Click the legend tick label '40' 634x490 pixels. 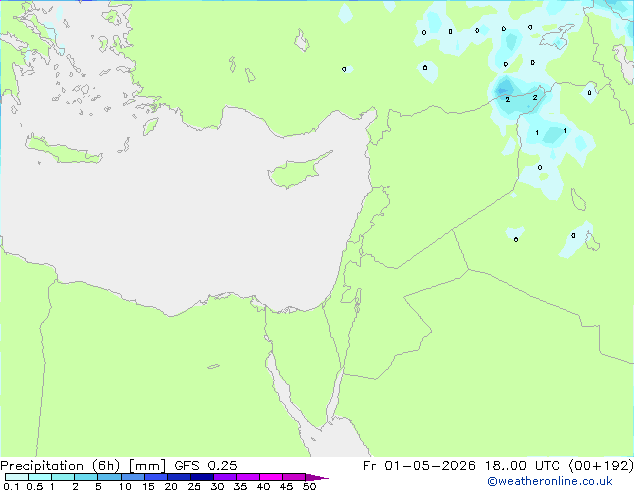click(263, 486)
